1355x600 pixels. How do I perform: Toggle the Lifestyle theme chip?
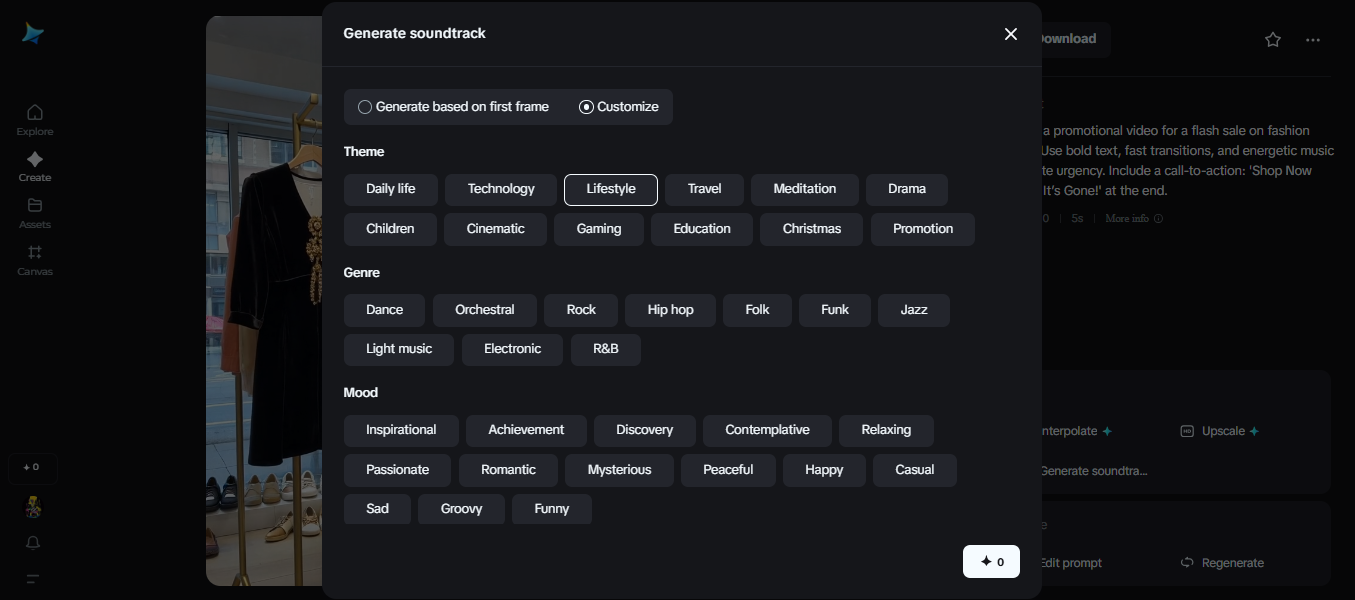[610, 189]
